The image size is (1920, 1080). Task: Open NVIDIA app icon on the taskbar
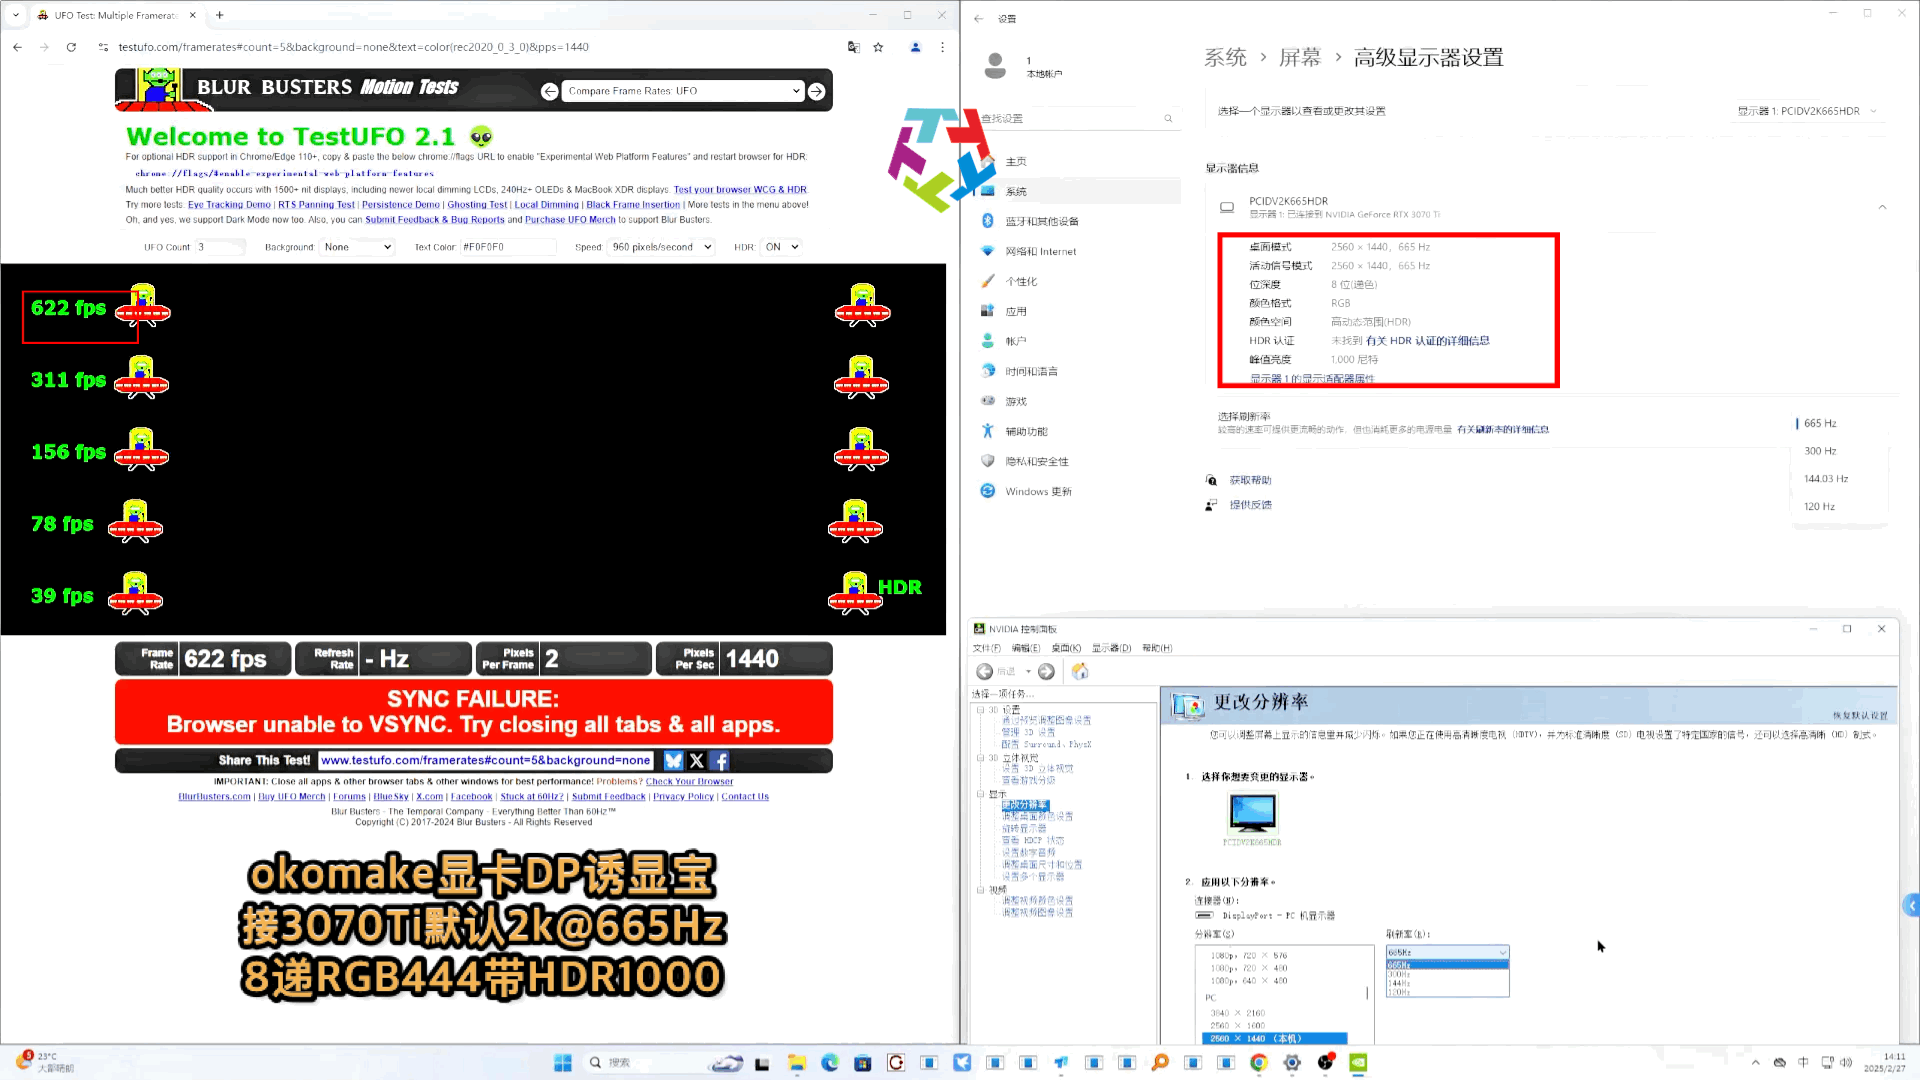(1358, 1062)
